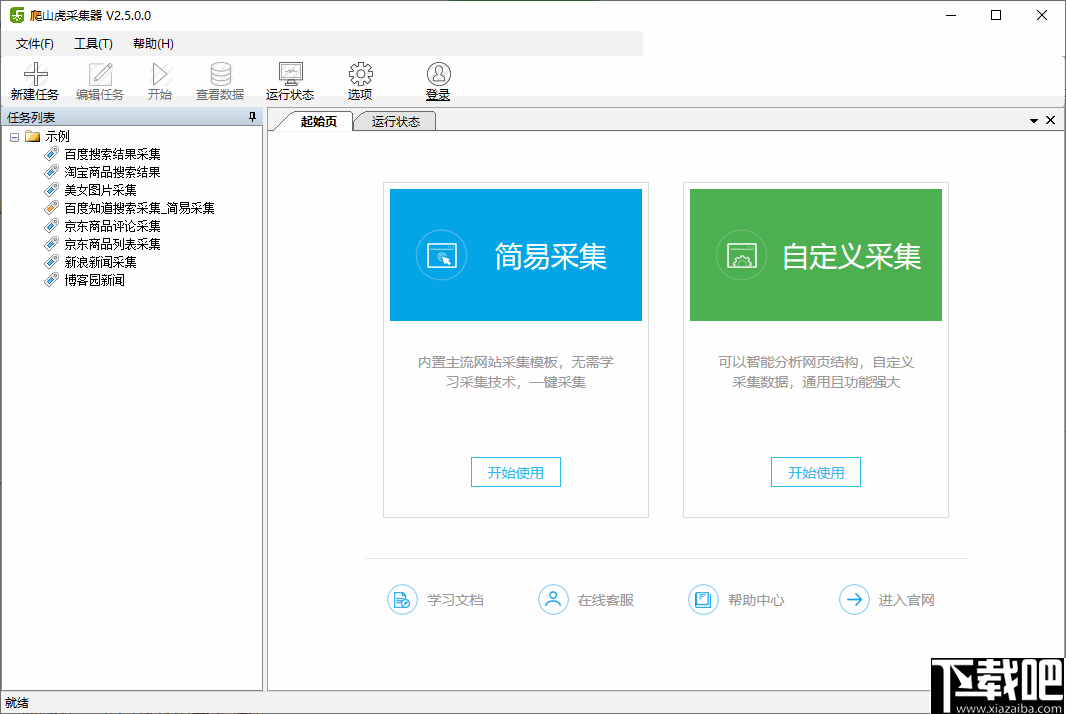Image resolution: width=1066 pixels, height=714 pixels.
Task: Open the 进入官网 link
Action: (906, 600)
